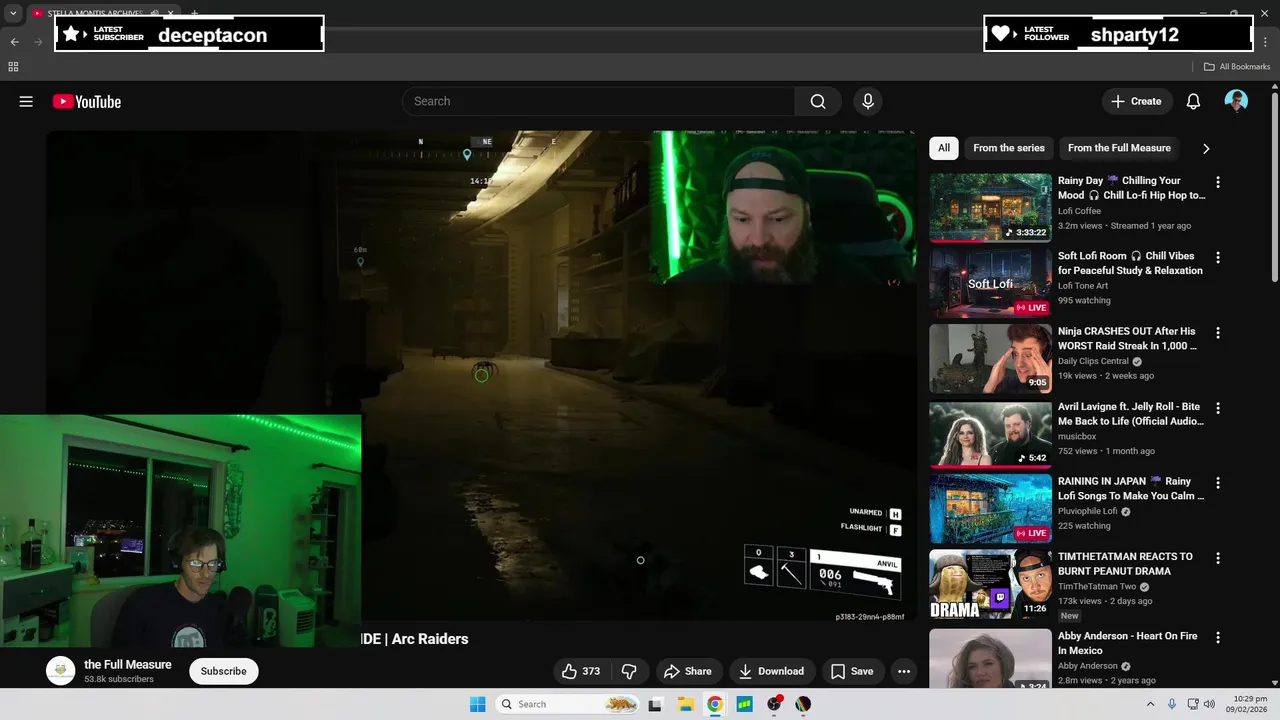Image resolution: width=1280 pixels, height=720 pixels.
Task: Click the Windows taskbar search box
Action: [566, 704]
